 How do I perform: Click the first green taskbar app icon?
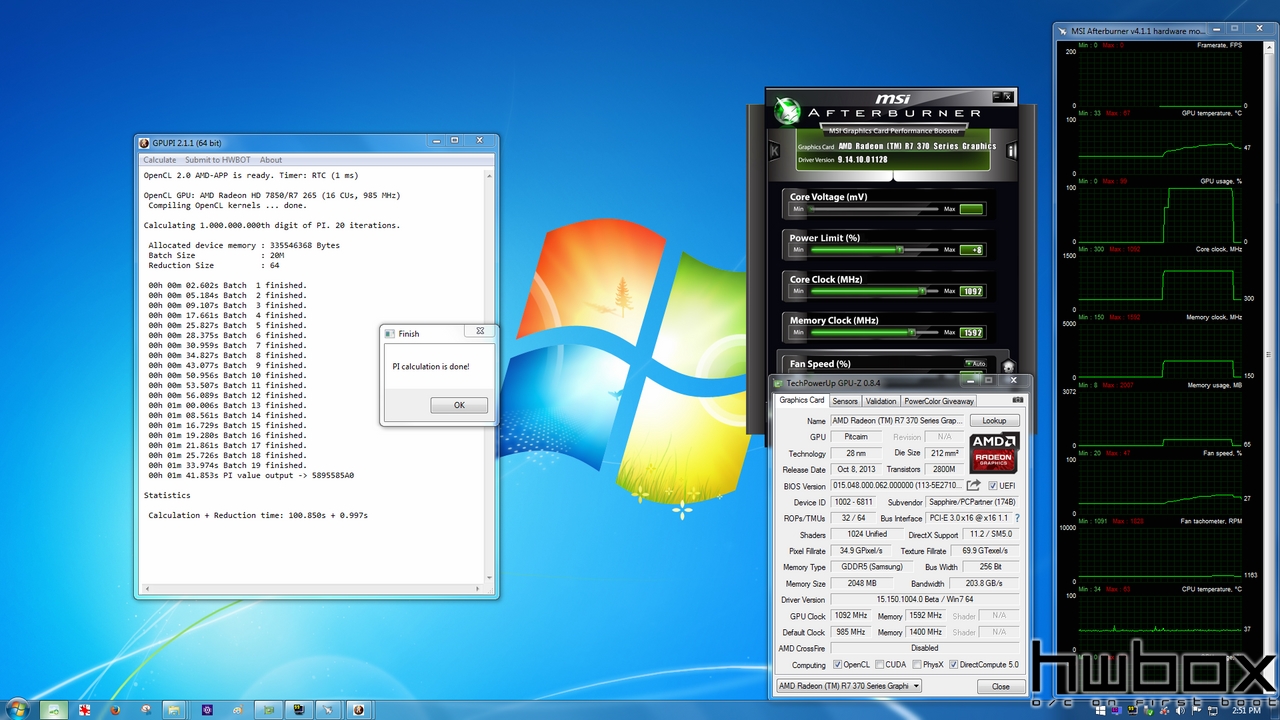(54, 710)
